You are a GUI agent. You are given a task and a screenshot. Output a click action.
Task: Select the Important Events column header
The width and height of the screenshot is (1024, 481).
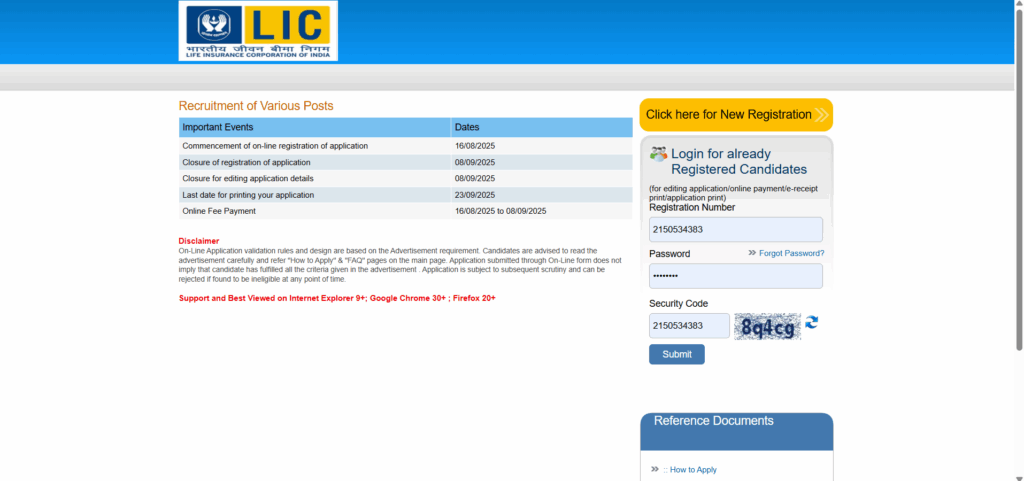tap(315, 127)
